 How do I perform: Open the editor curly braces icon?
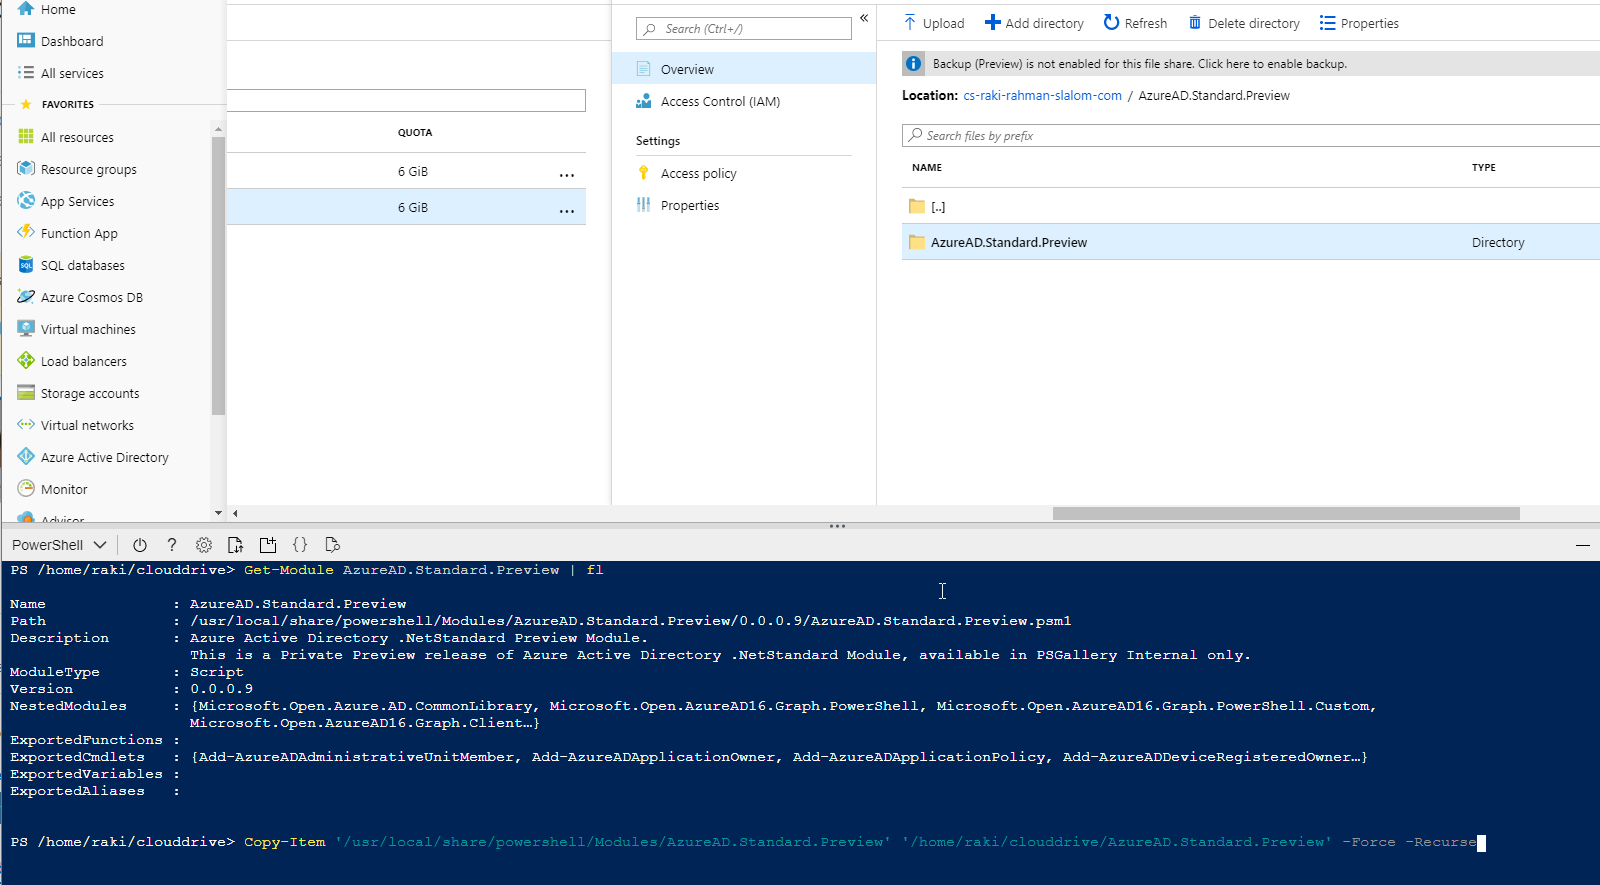(x=300, y=545)
